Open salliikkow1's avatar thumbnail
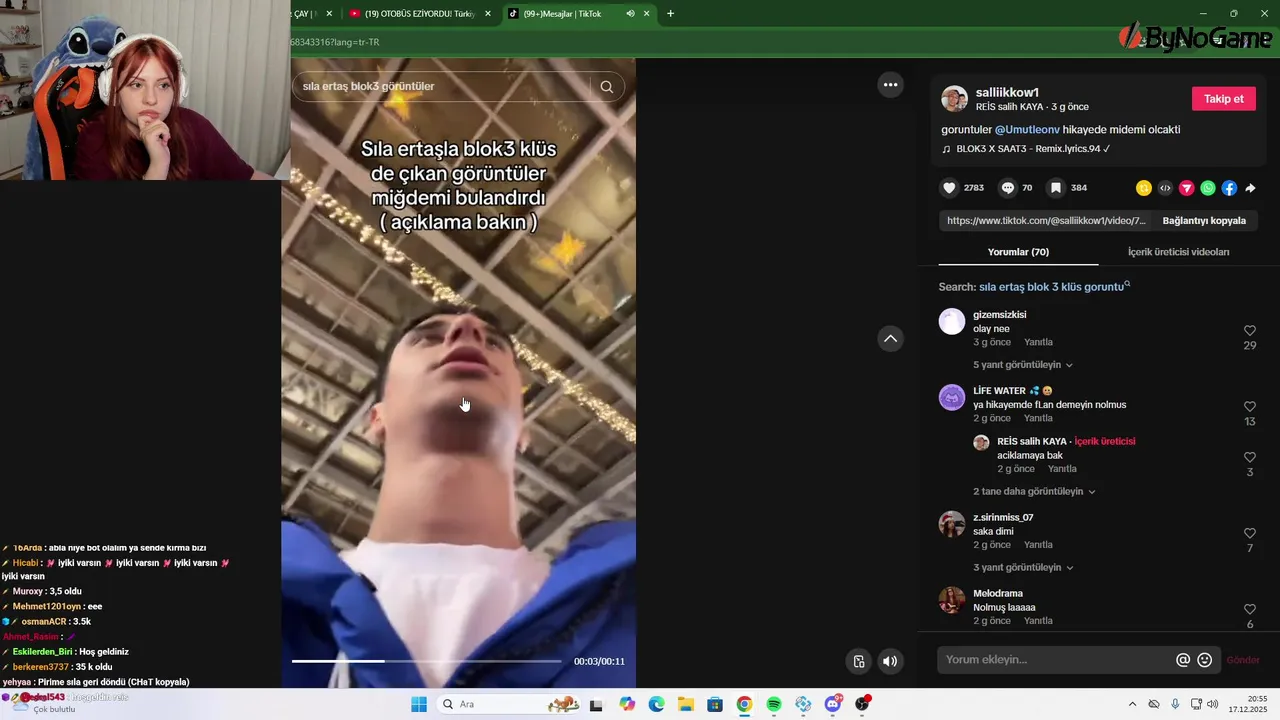The height and width of the screenshot is (720, 1280). [x=954, y=99]
